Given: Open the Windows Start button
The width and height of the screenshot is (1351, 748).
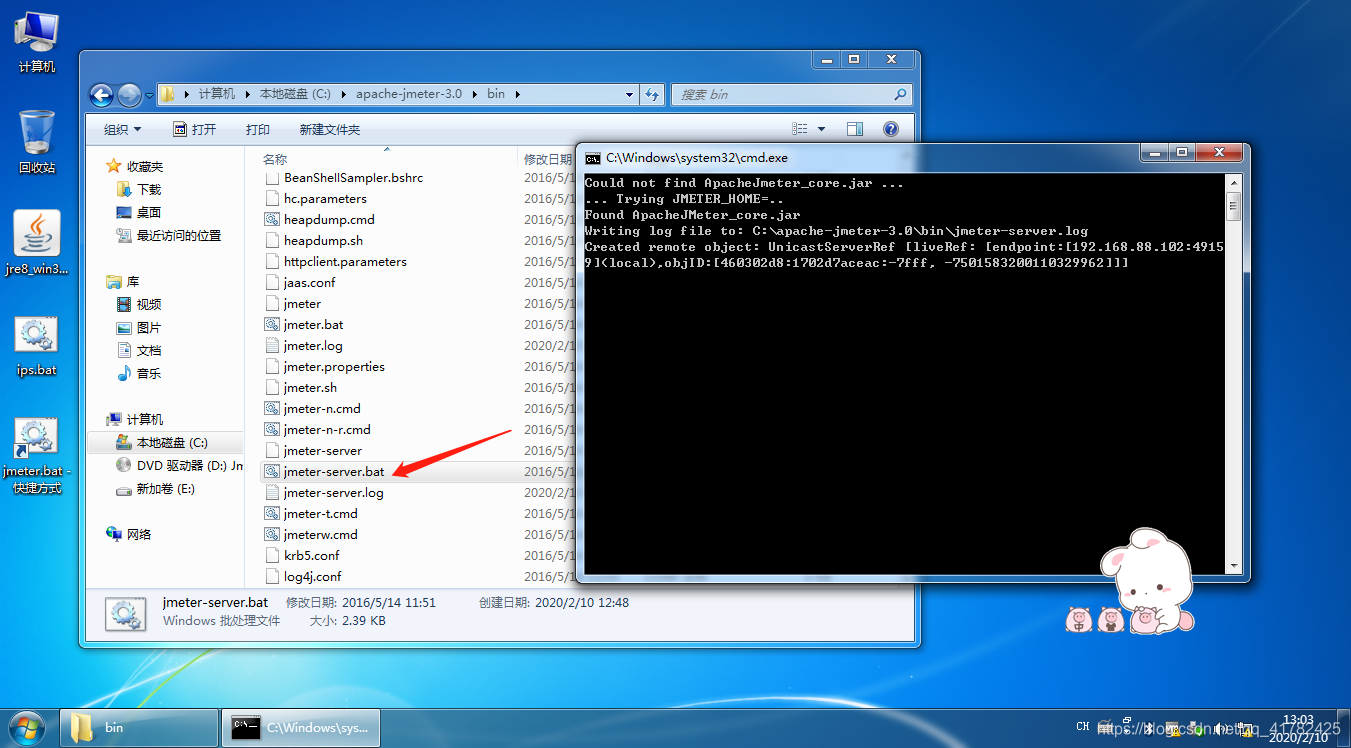Looking at the screenshot, I should tap(28, 727).
